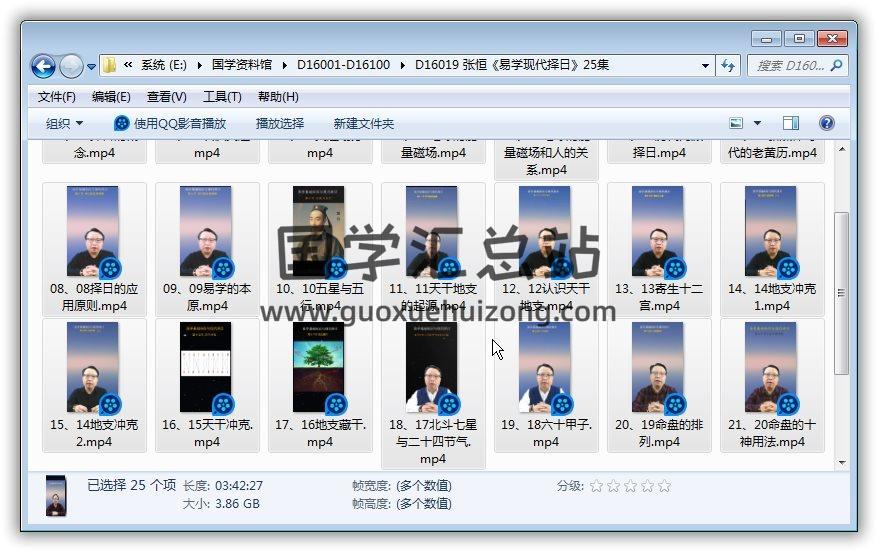Expand arrow after 系统 (E:) breadcrumb

[199, 66]
